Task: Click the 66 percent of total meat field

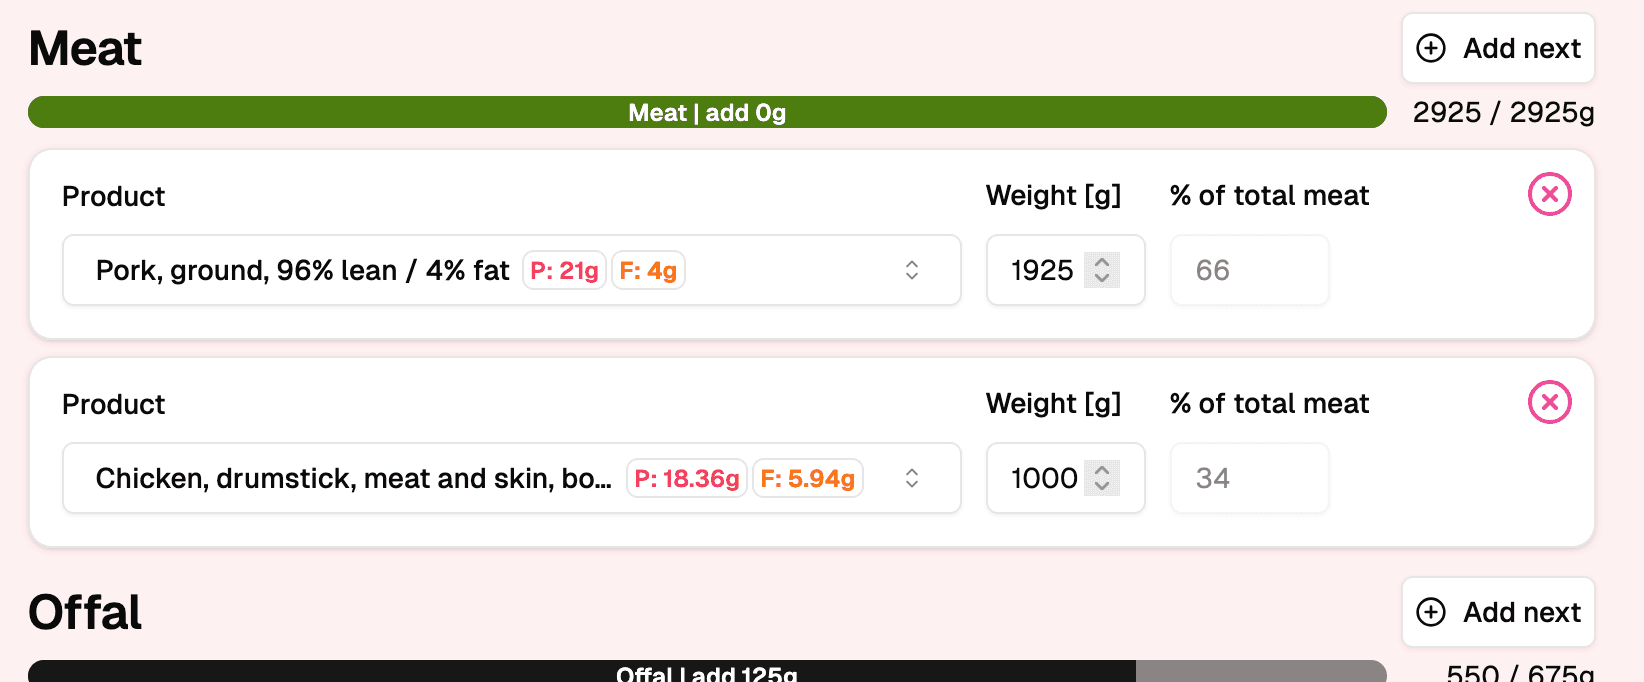Action: (x=1249, y=270)
